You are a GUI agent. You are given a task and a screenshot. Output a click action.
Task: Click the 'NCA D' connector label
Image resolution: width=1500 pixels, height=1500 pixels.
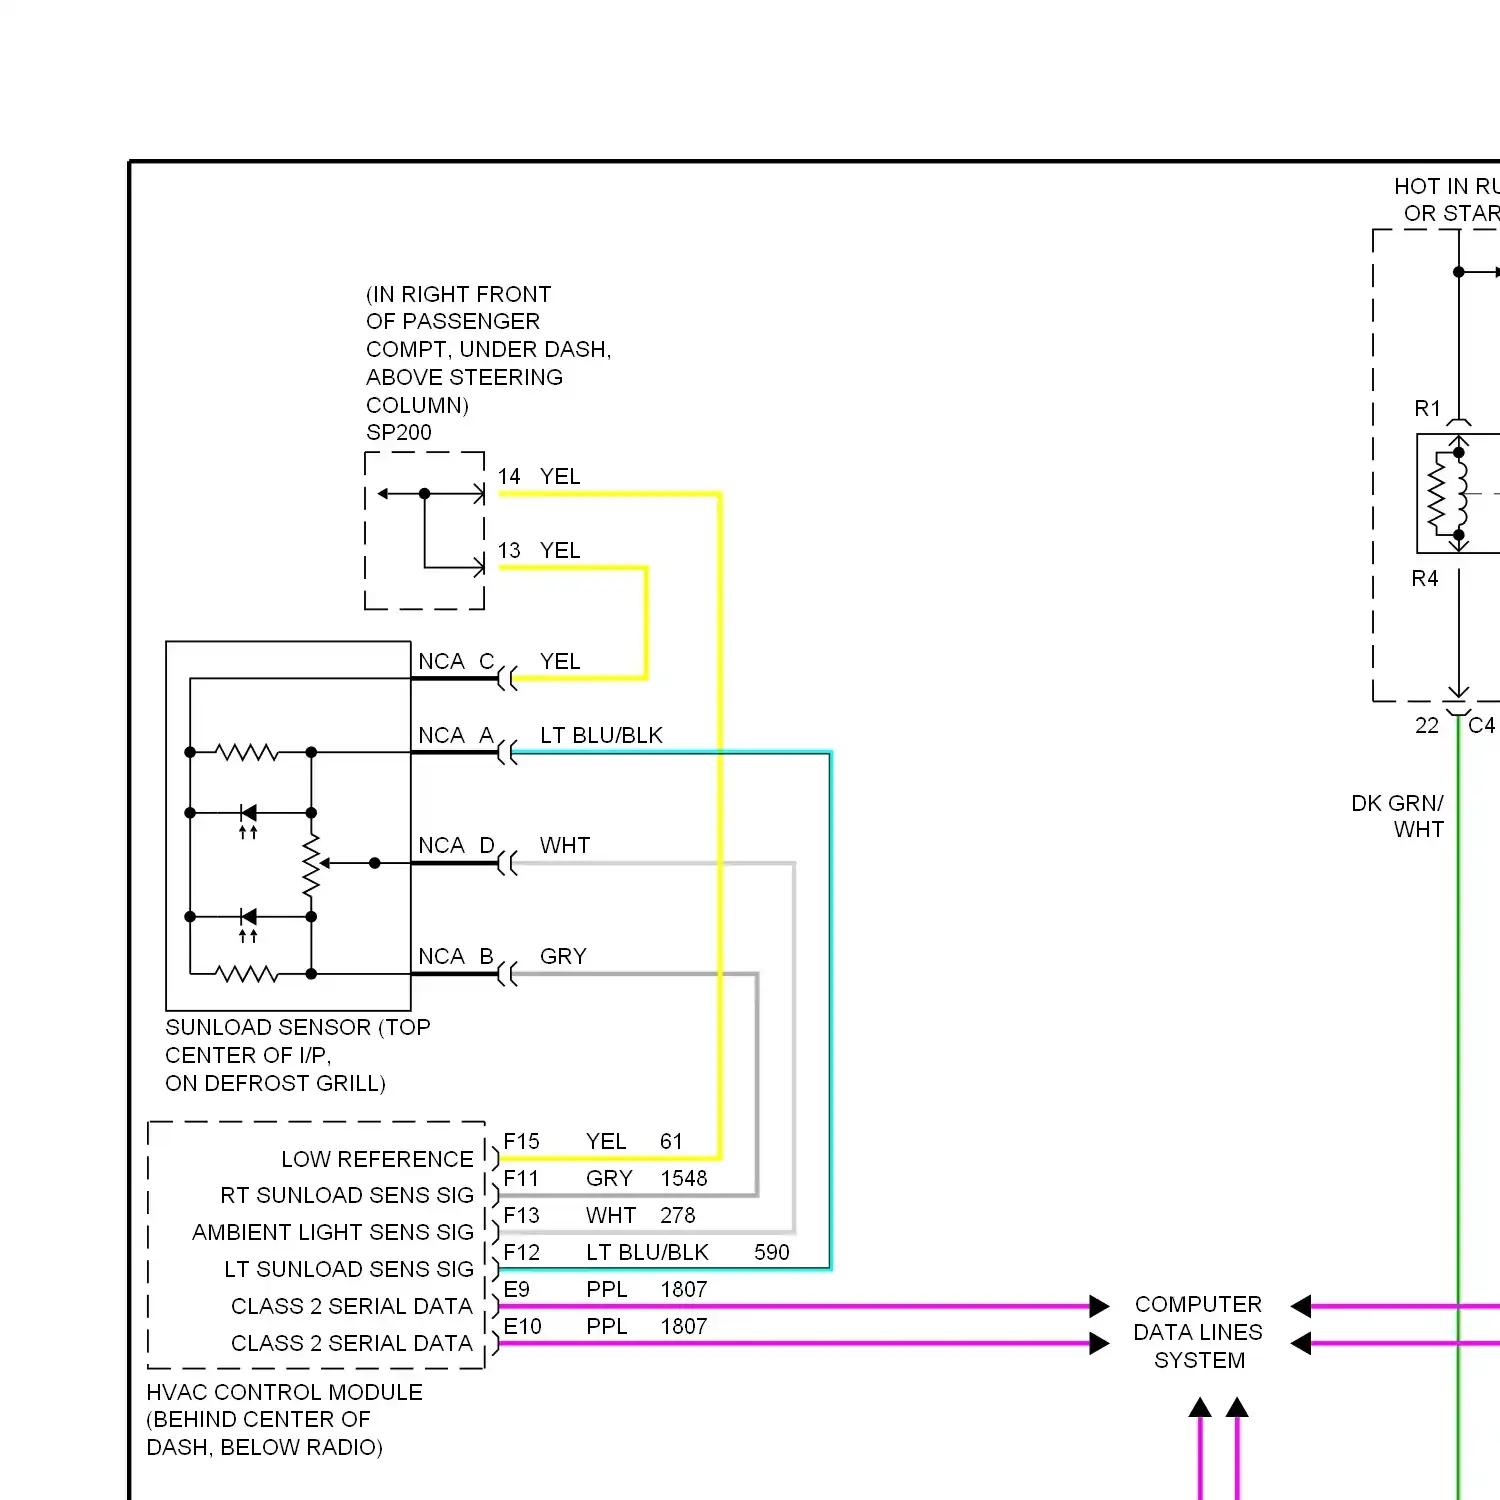(x=456, y=846)
